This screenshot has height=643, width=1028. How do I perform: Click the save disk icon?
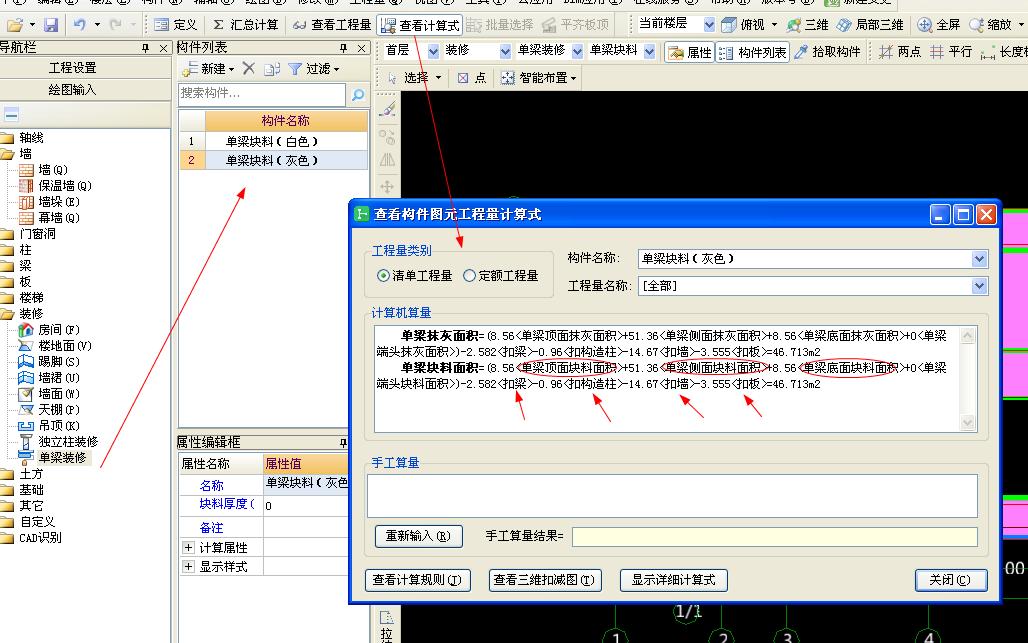[x=50, y=25]
